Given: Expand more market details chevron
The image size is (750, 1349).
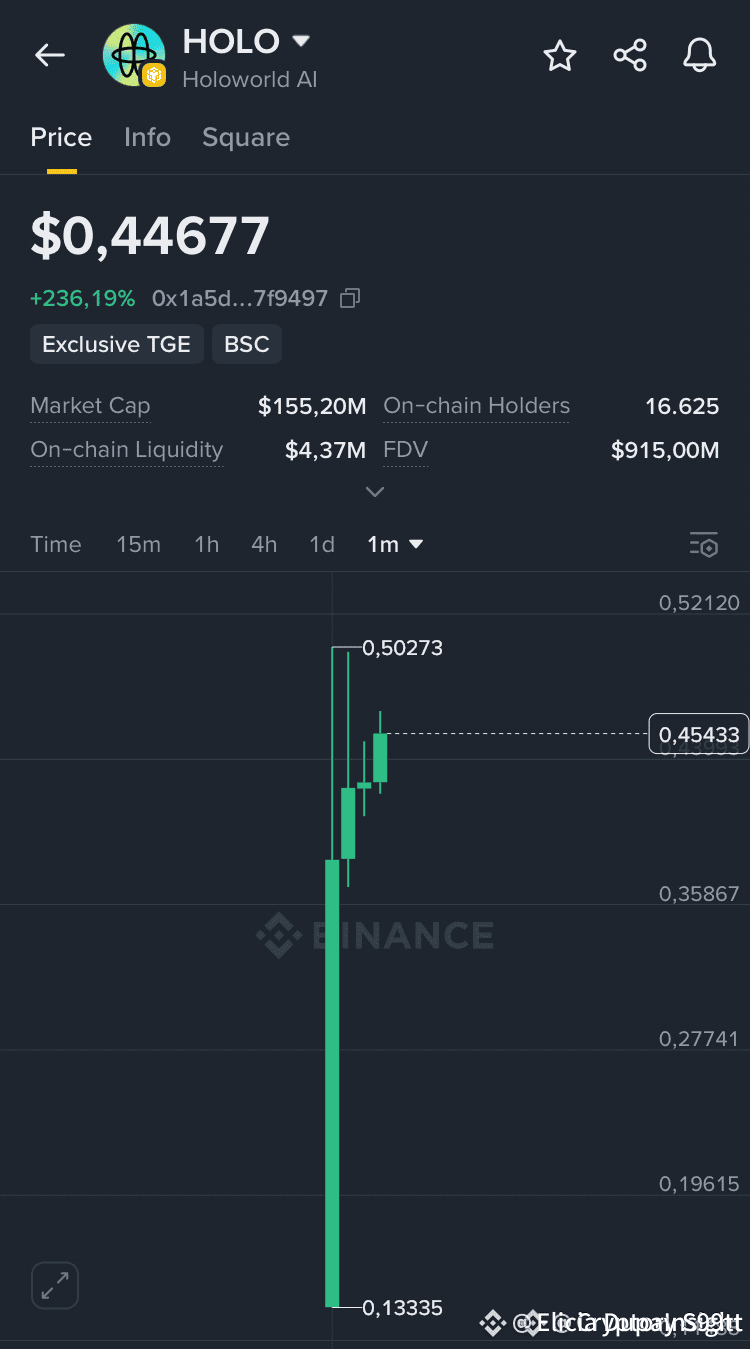Looking at the screenshot, I should [375, 492].
